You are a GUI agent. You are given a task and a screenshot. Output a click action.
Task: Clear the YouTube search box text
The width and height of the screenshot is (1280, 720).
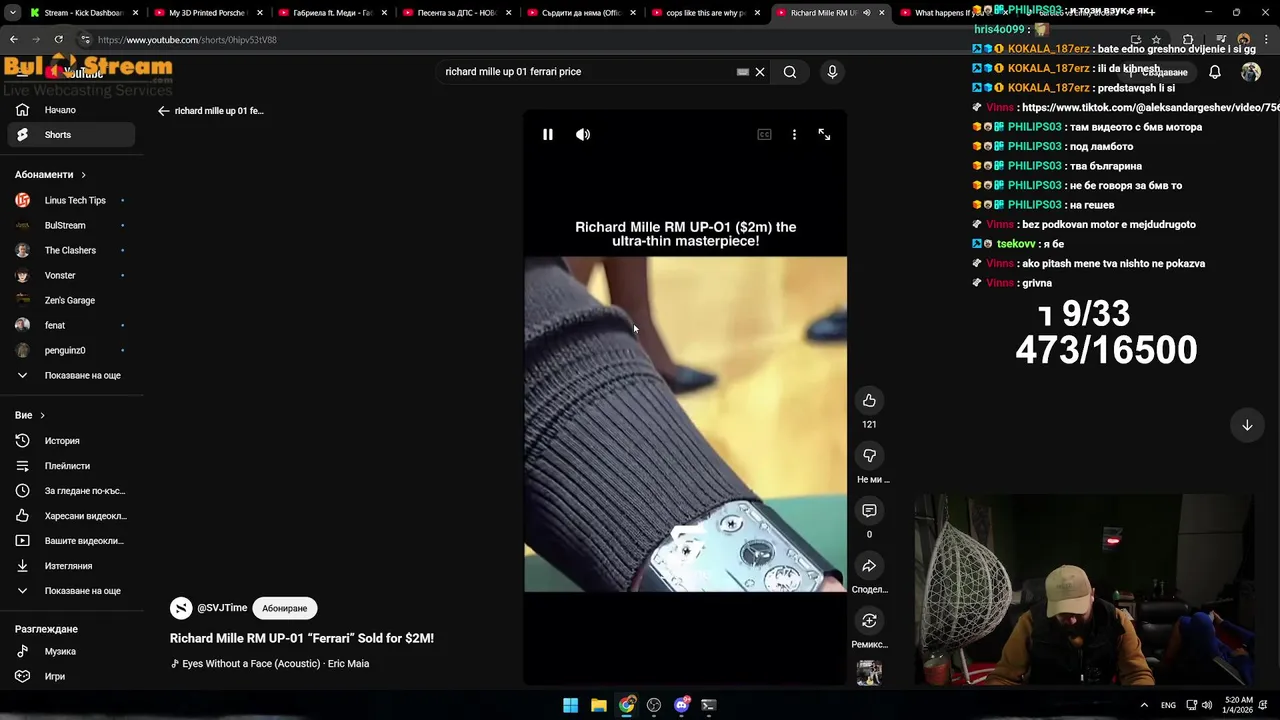click(760, 72)
